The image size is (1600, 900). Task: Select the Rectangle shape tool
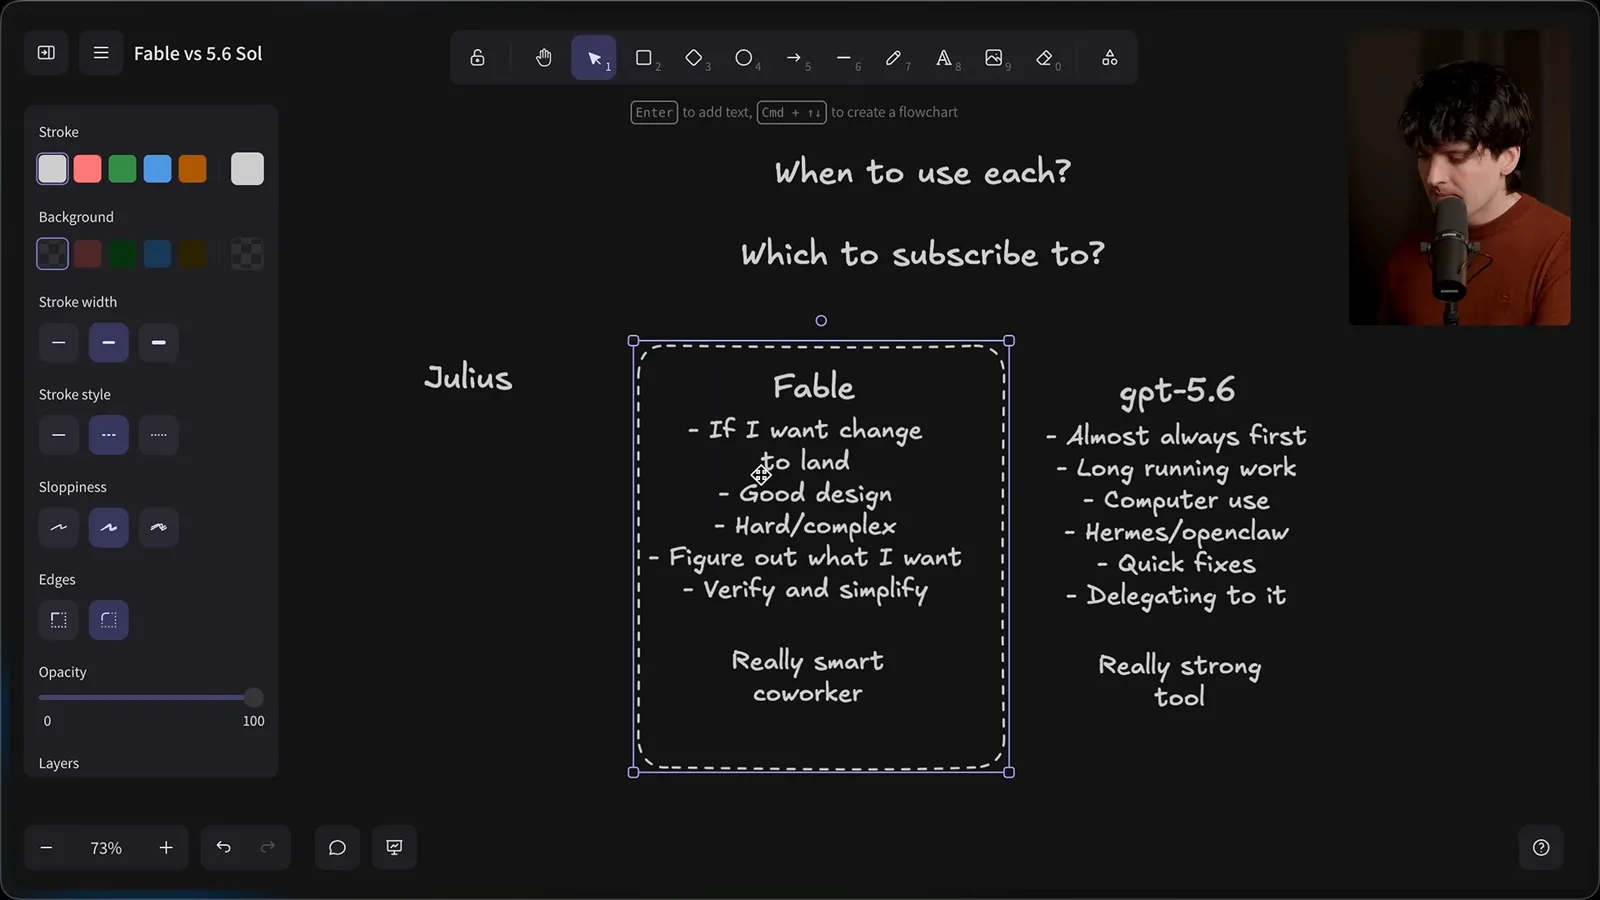point(644,58)
